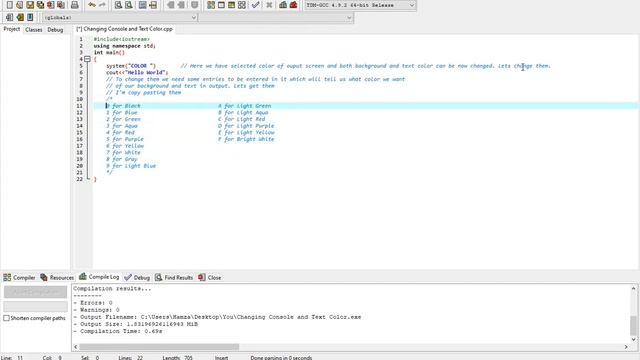Open the Find Results bottom tab

click(174, 278)
